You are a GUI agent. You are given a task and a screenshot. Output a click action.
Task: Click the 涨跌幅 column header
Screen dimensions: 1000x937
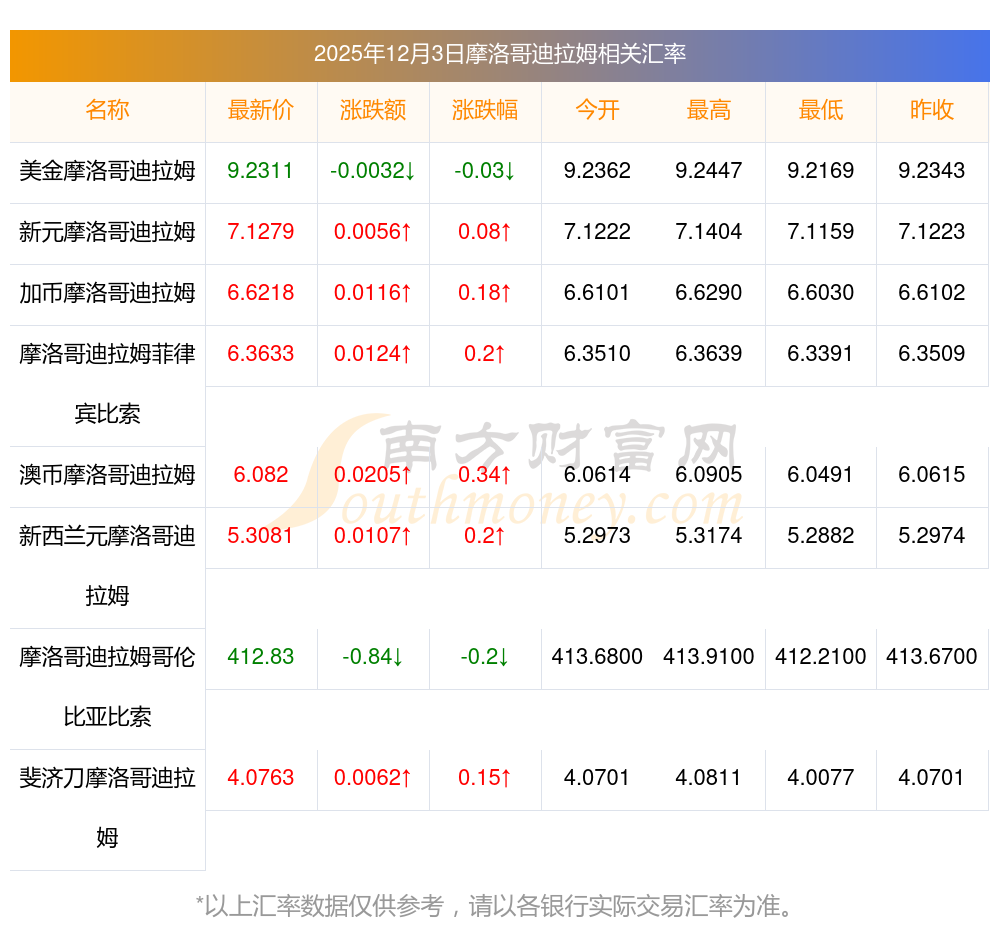click(485, 110)
